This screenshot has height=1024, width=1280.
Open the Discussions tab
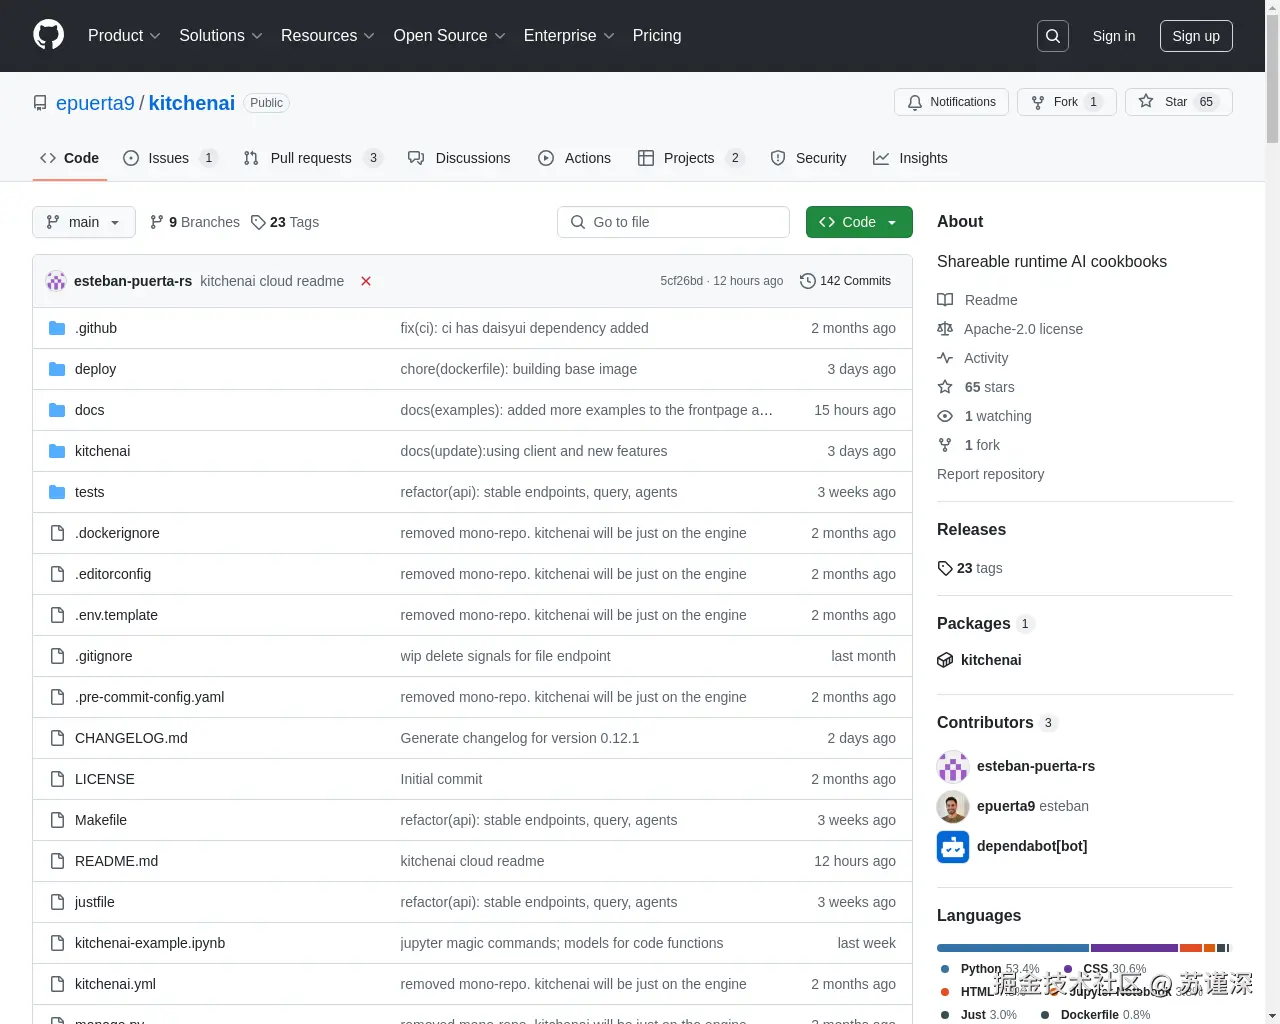point(460,158)
